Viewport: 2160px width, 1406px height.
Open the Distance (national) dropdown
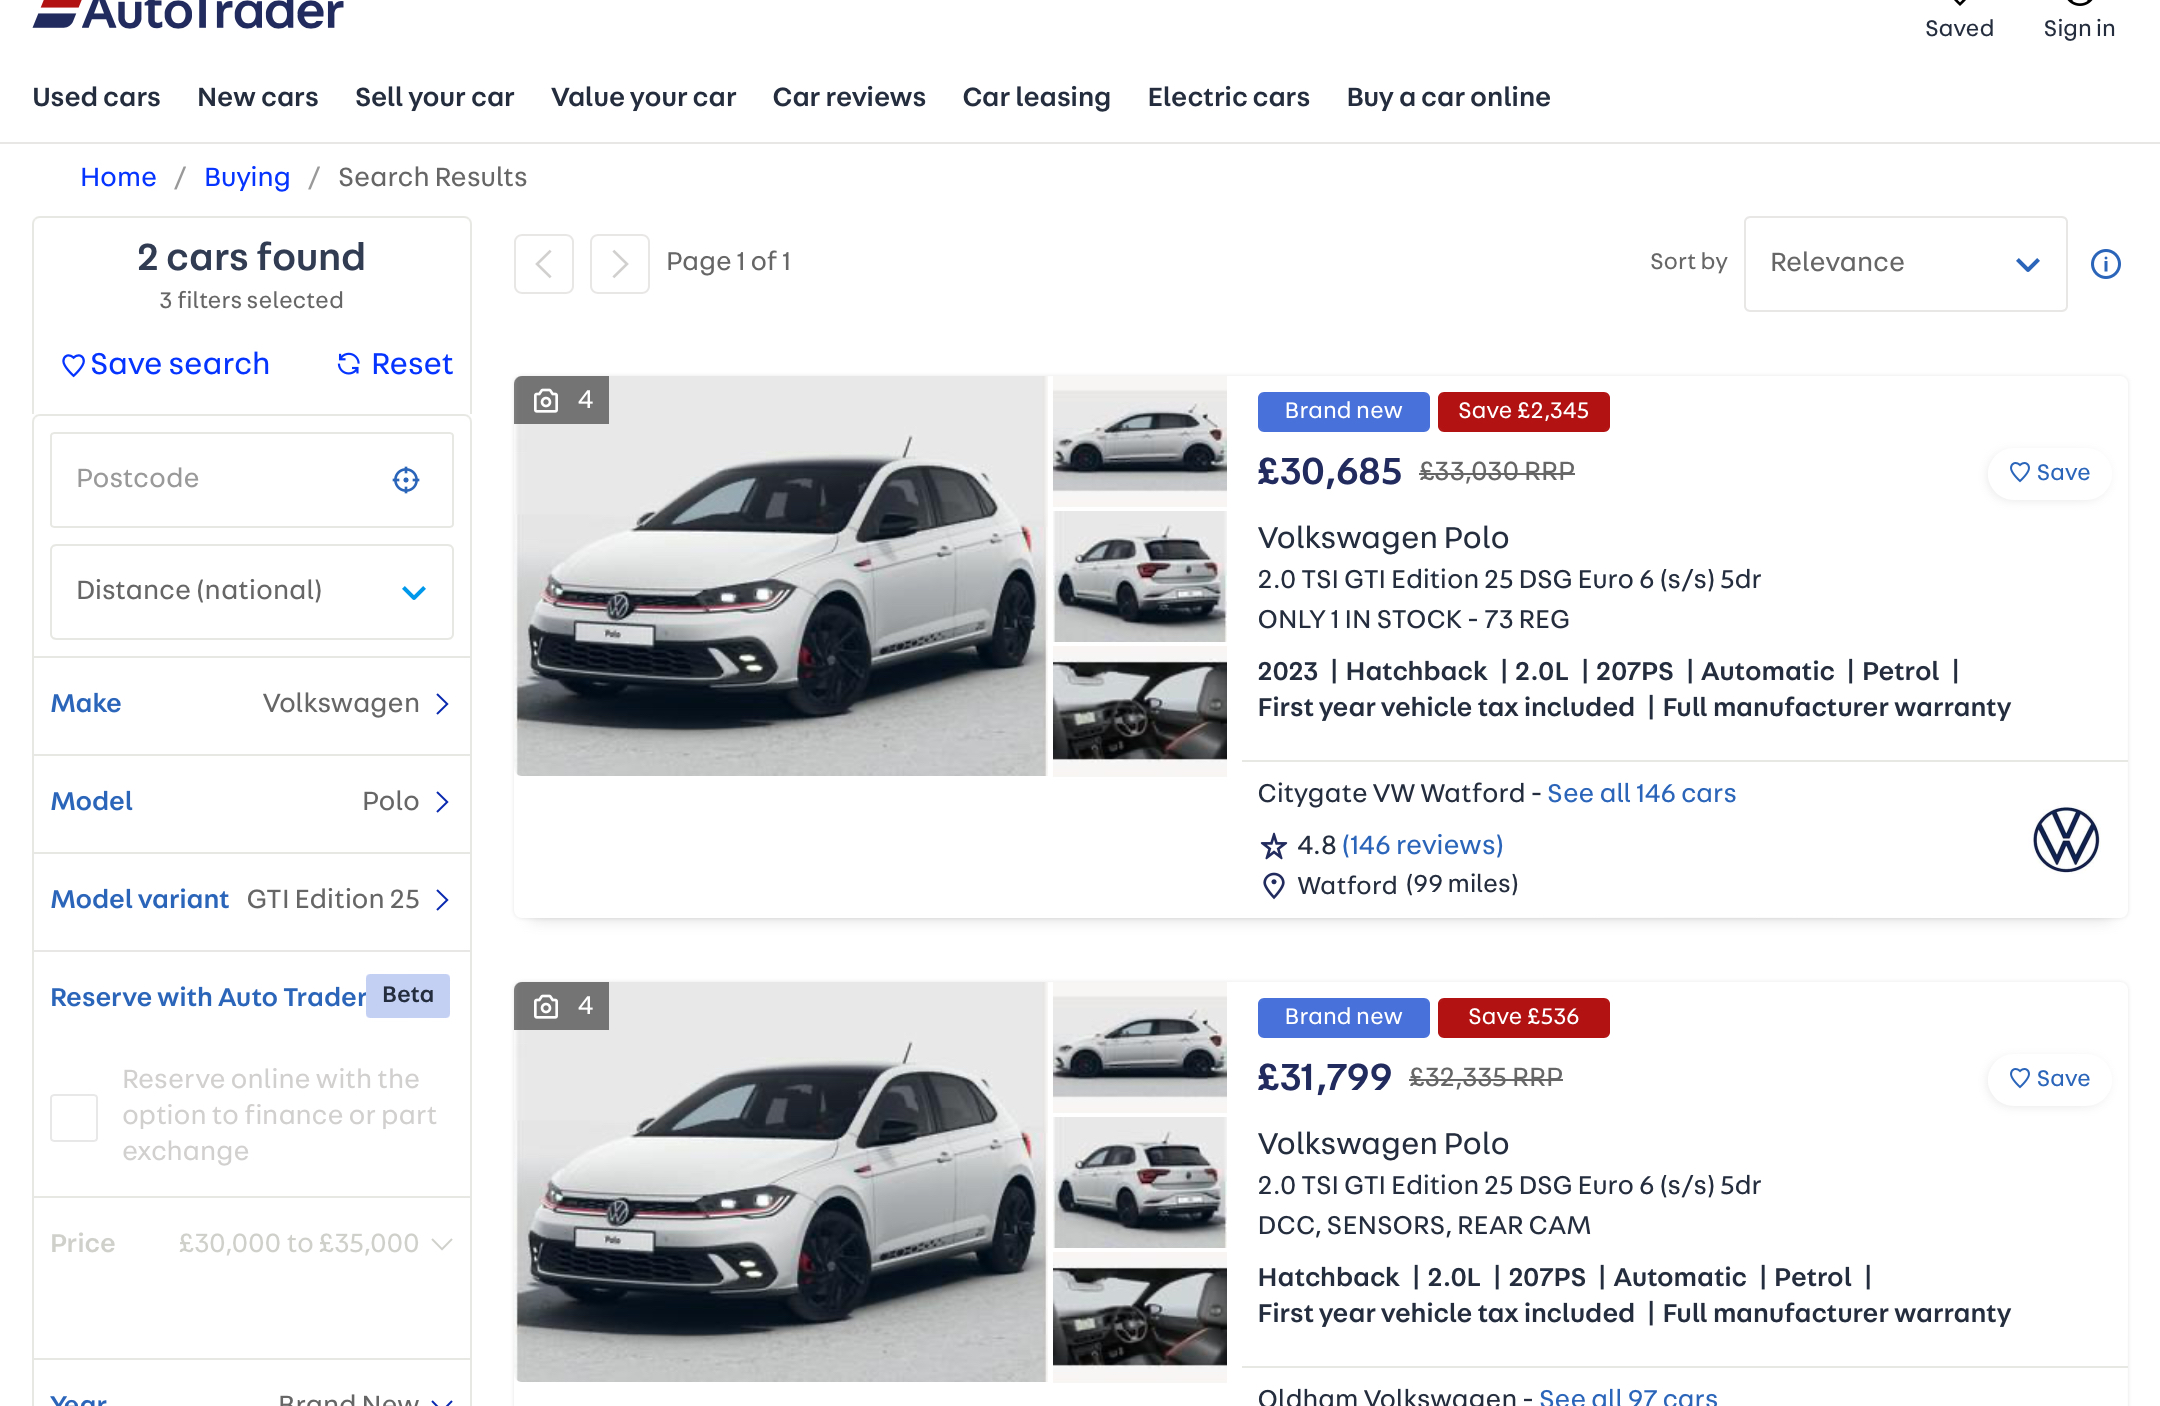tap(252, 592)
